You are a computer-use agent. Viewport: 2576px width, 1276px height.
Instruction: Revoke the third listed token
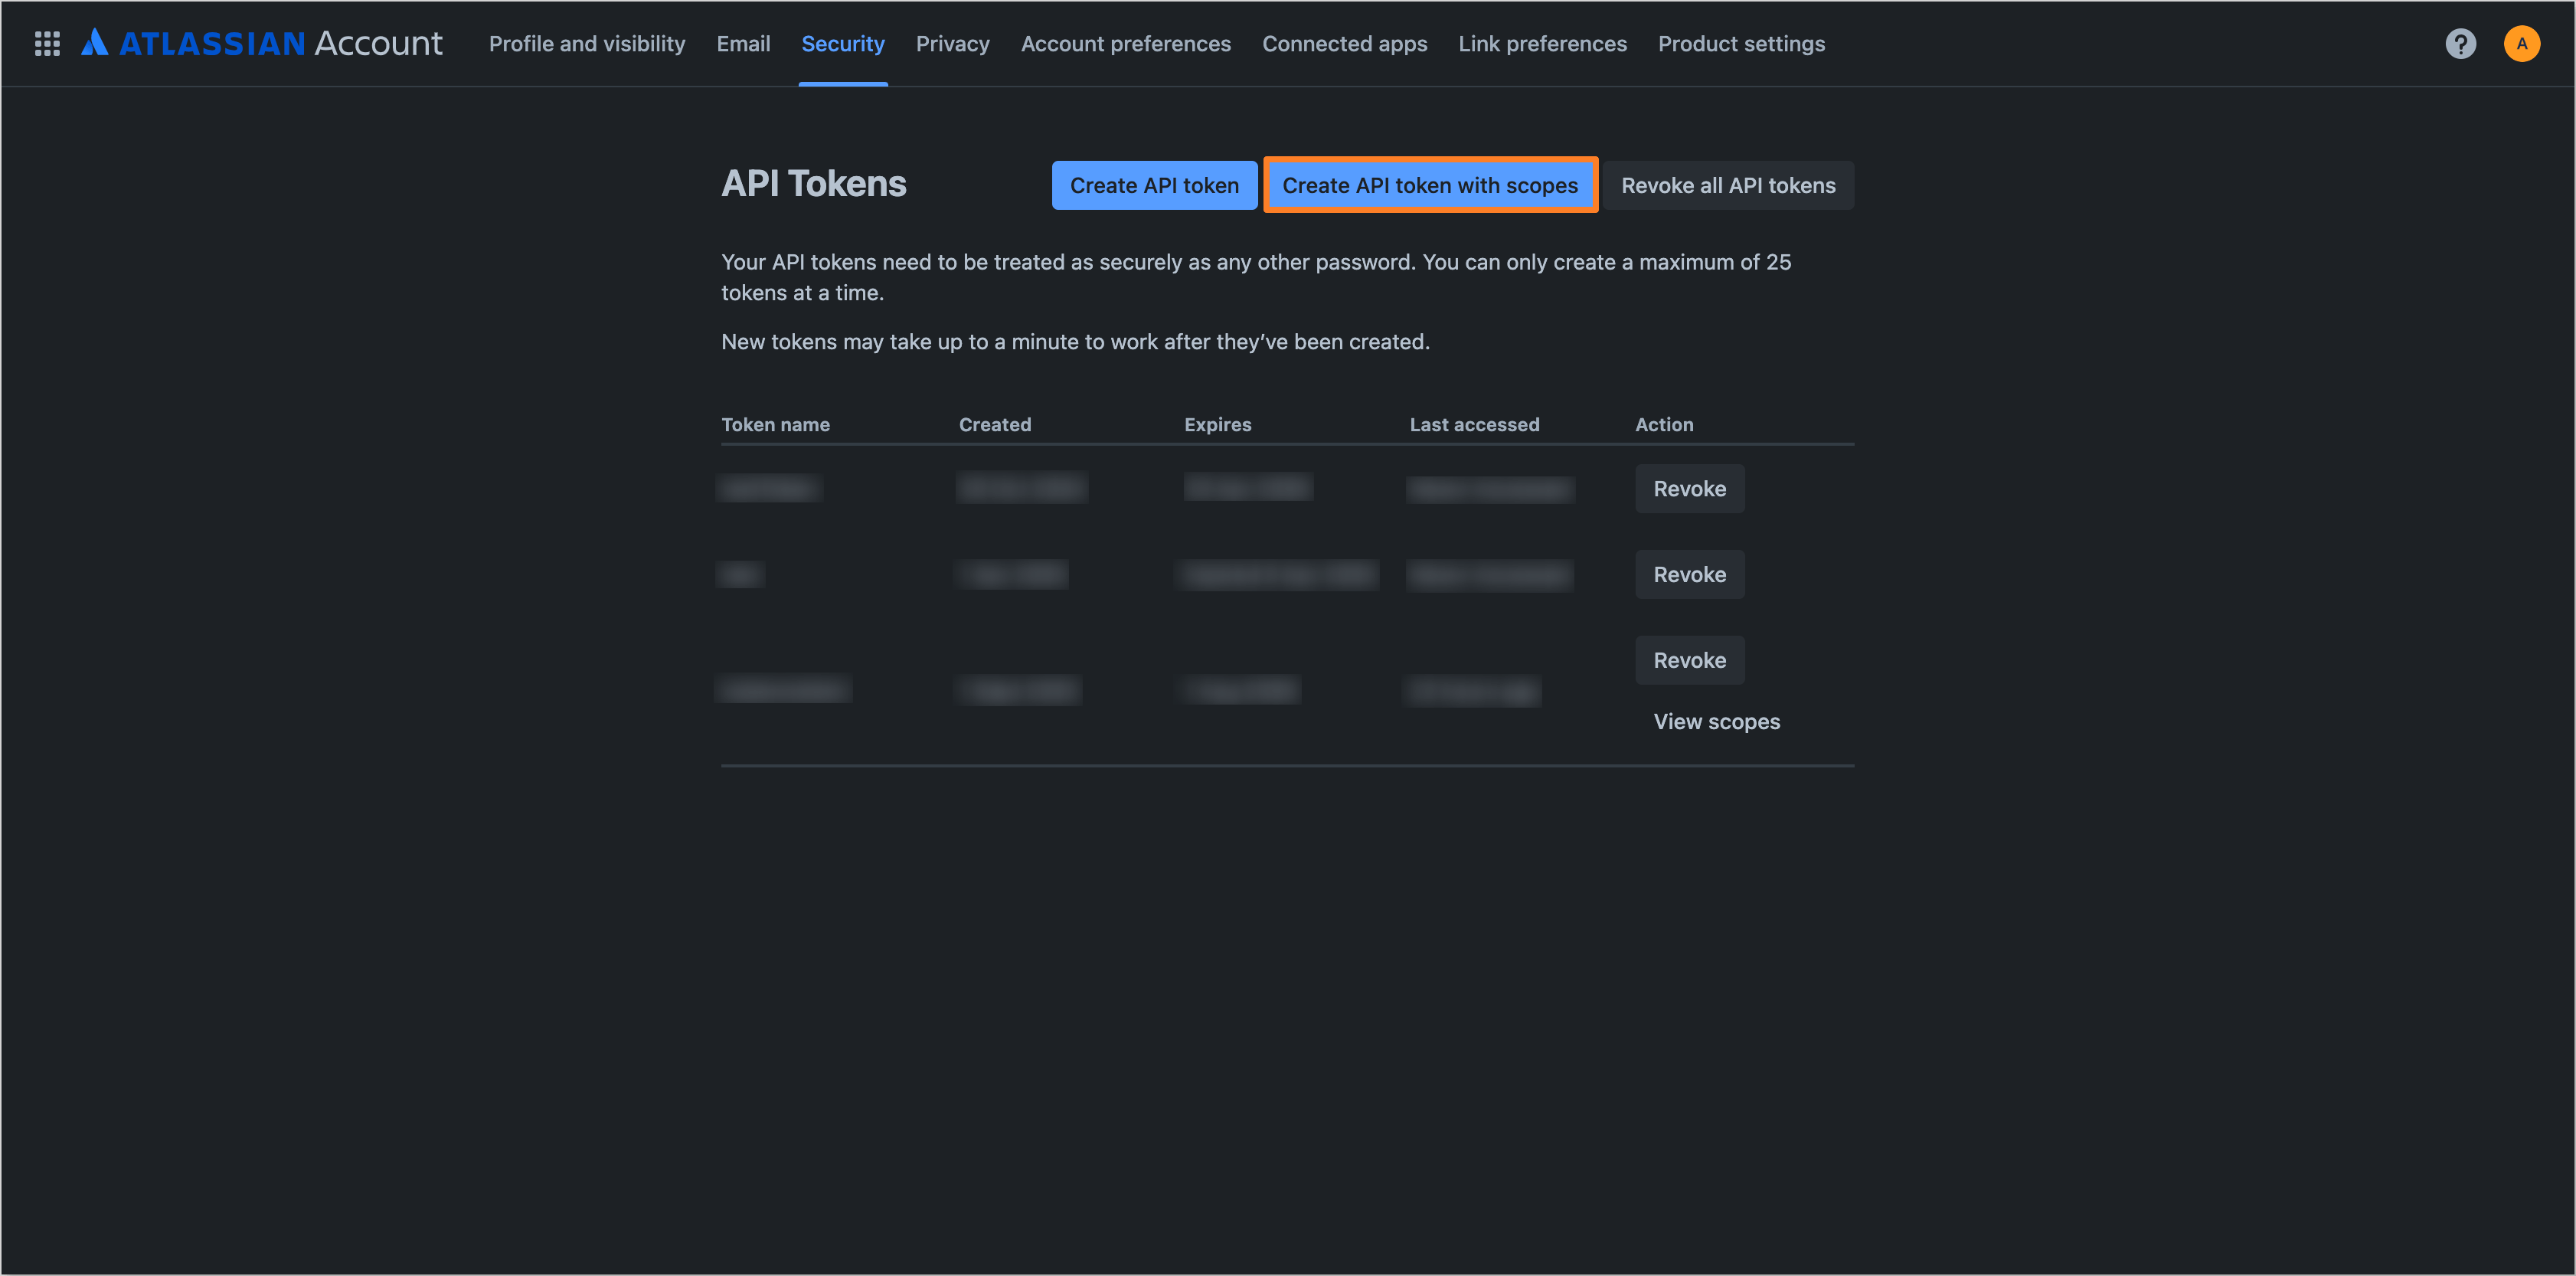tap(1689, 660)
